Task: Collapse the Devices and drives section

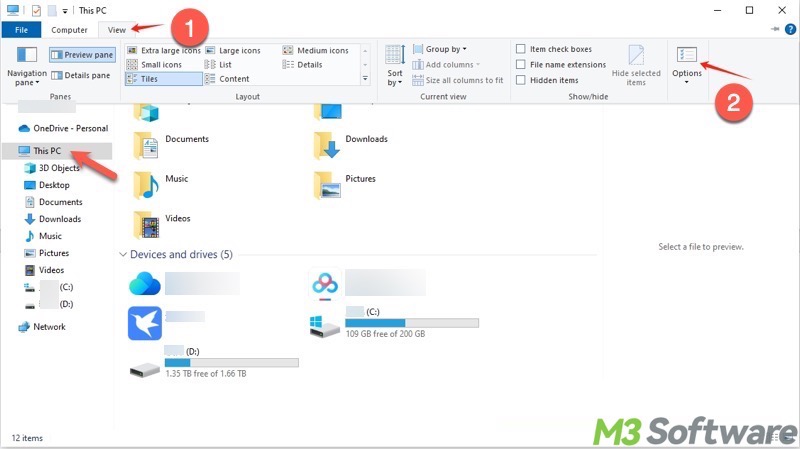Action: click(x=123, y=255)
